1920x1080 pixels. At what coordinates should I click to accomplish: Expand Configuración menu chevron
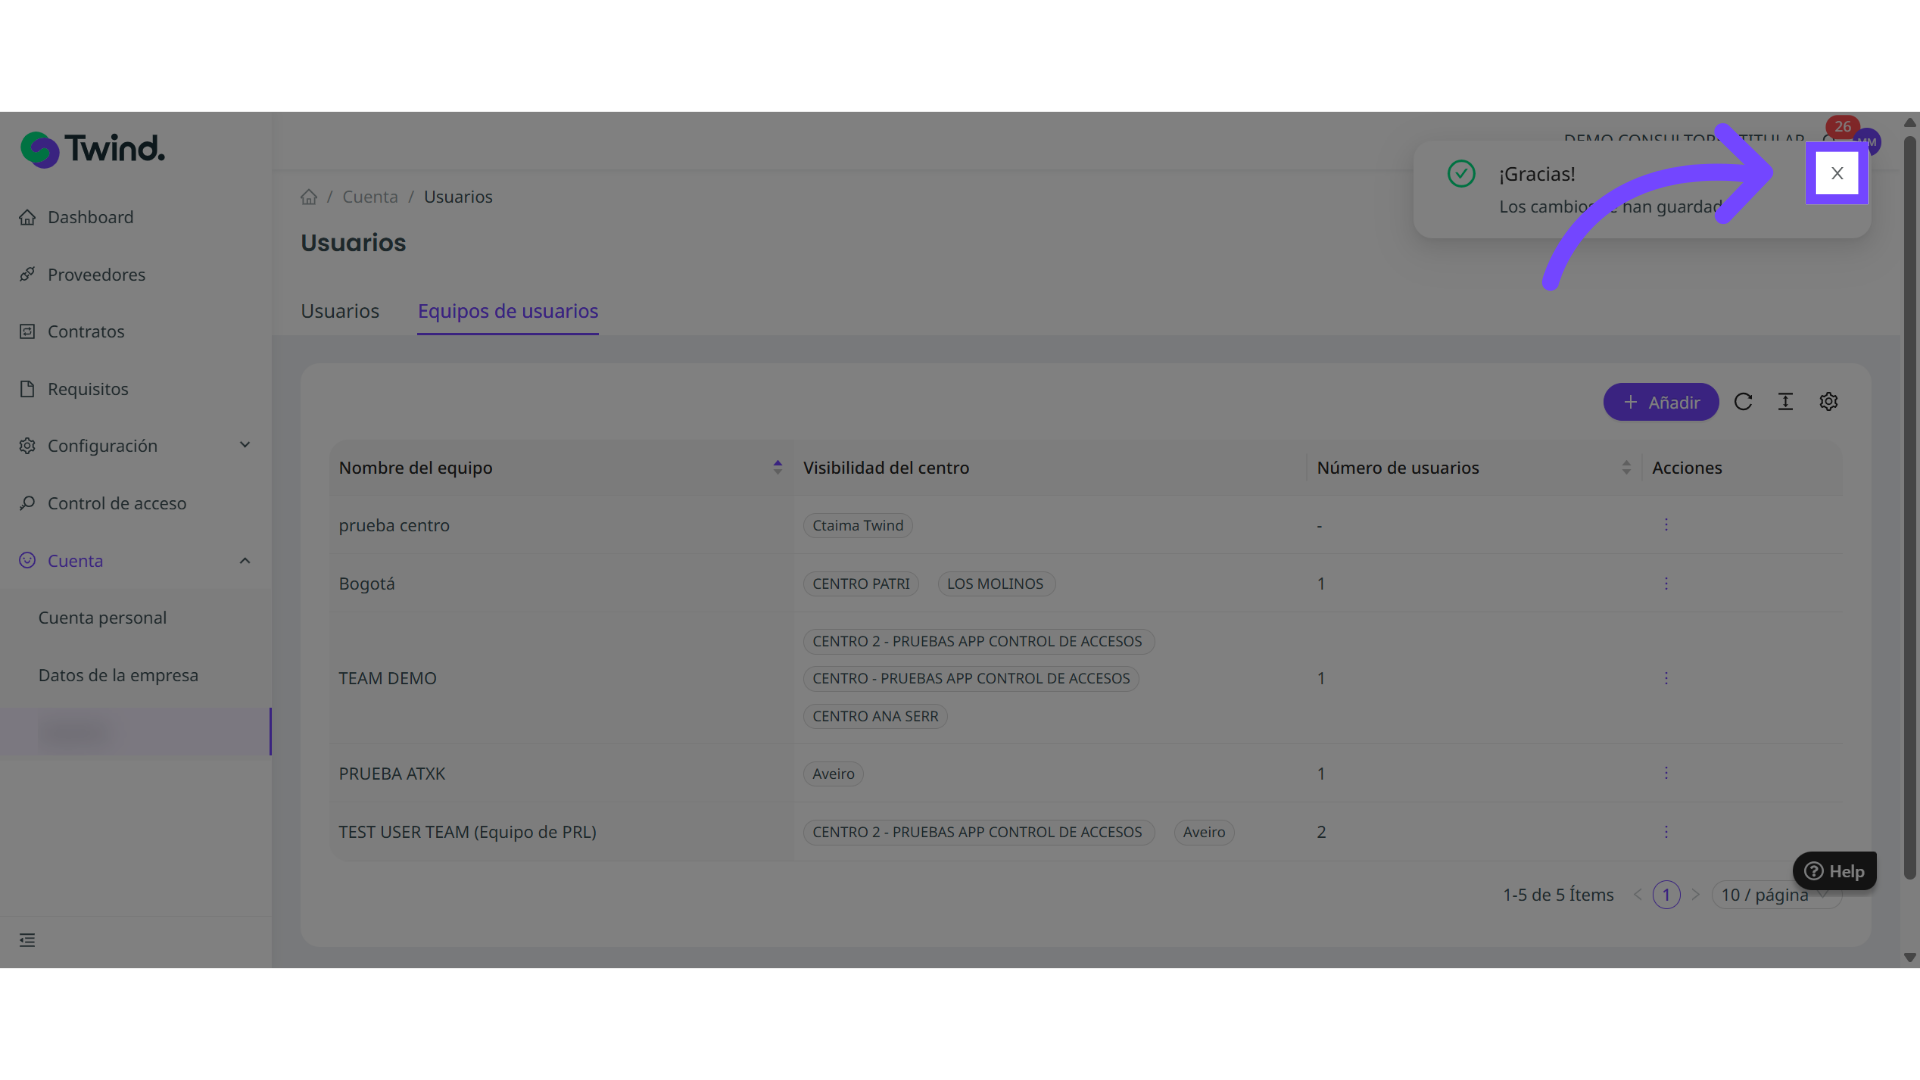(x=245, y=445)
